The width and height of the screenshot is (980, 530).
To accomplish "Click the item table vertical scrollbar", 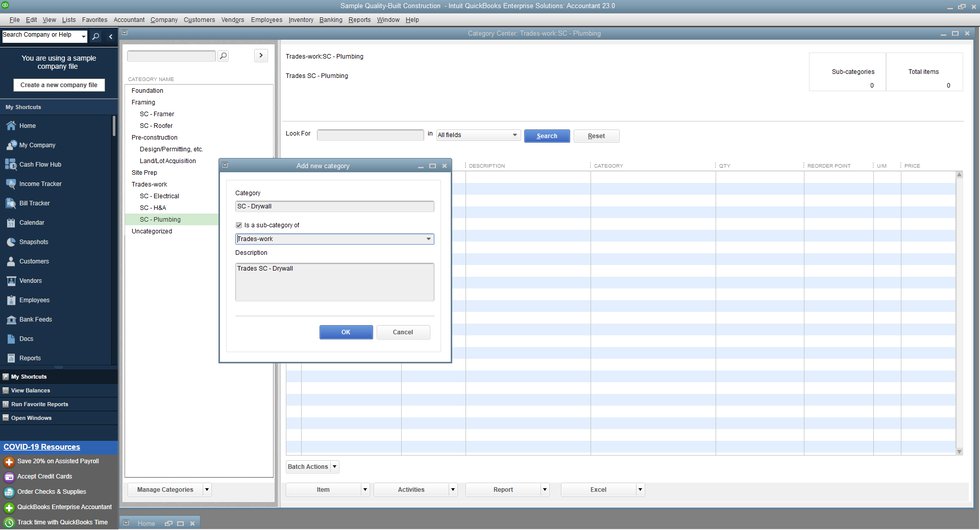I will (959, 312).
